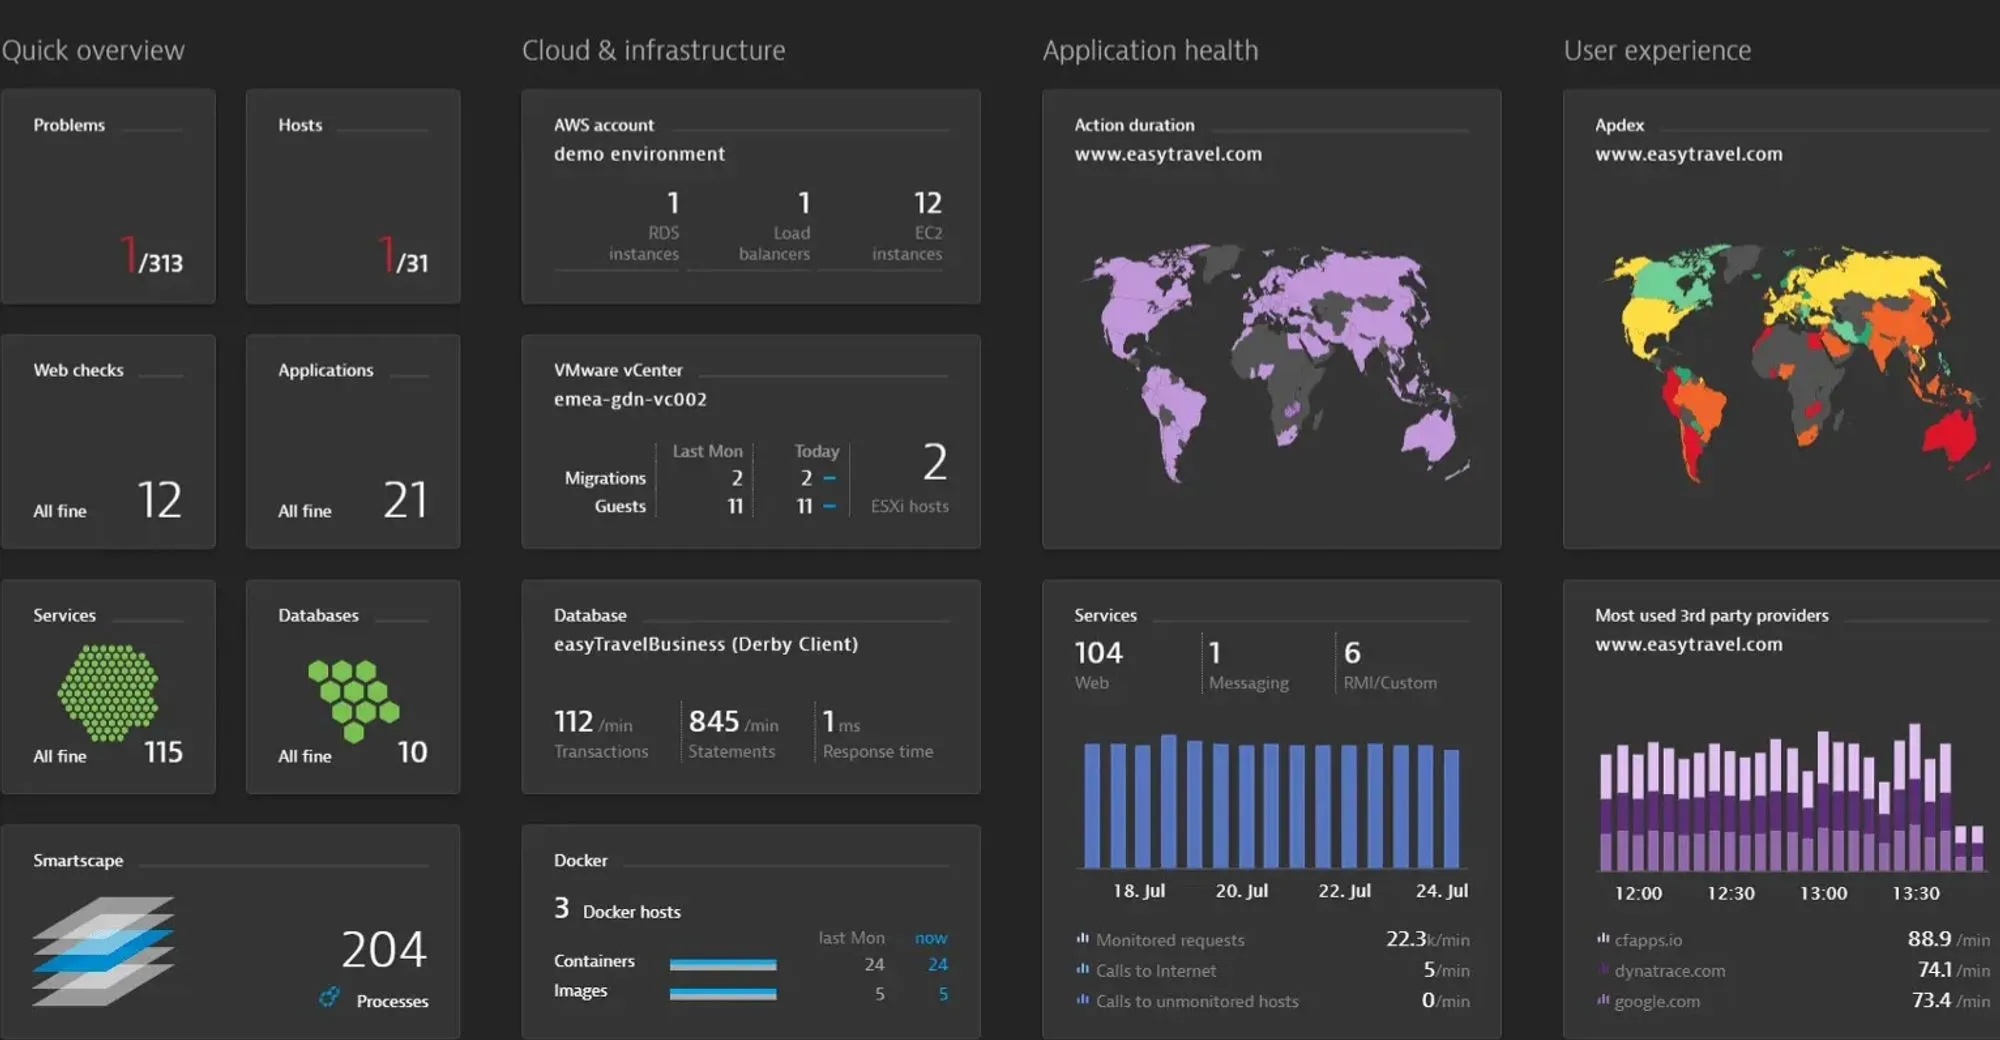The height and width of the screenshot is (1040, 2000).
Task: Click the demo environment AWS name
Action: coord(639,154)
